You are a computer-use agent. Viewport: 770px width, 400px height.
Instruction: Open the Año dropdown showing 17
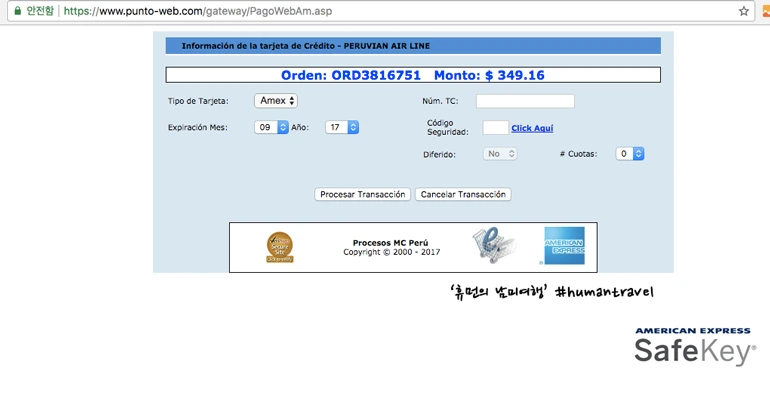pos(342,127)
